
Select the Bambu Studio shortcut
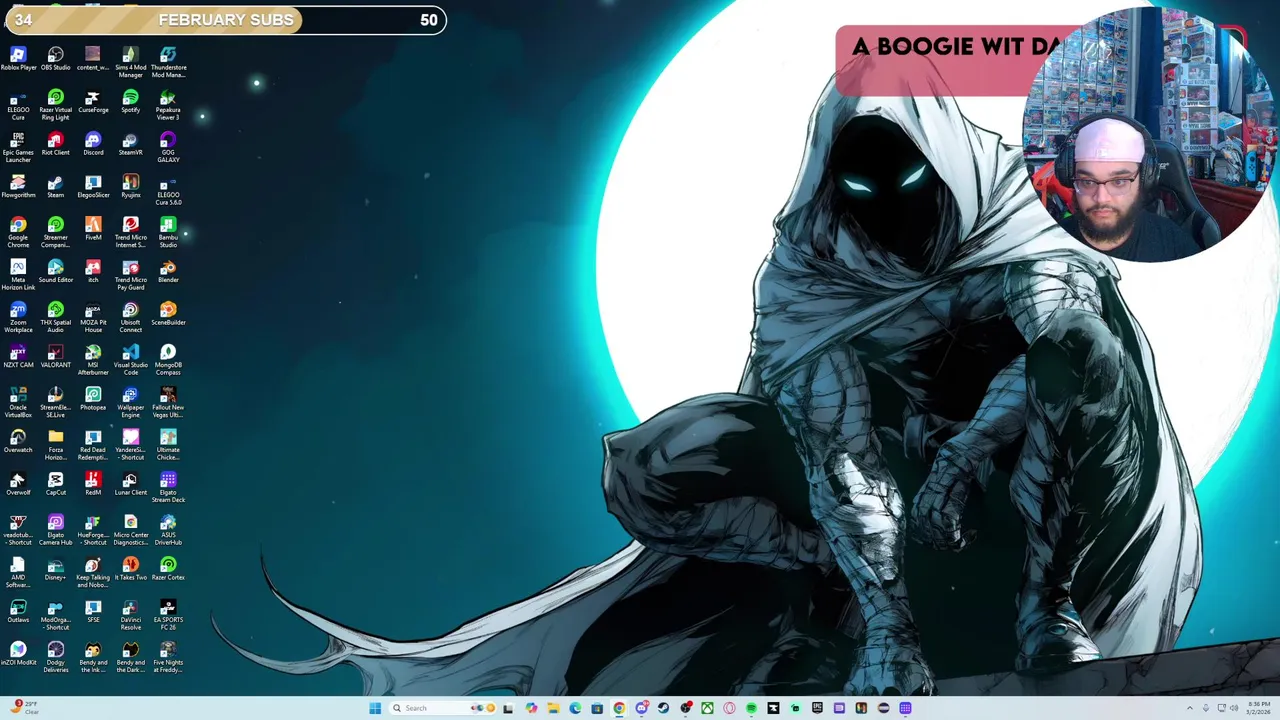point(168,232)
